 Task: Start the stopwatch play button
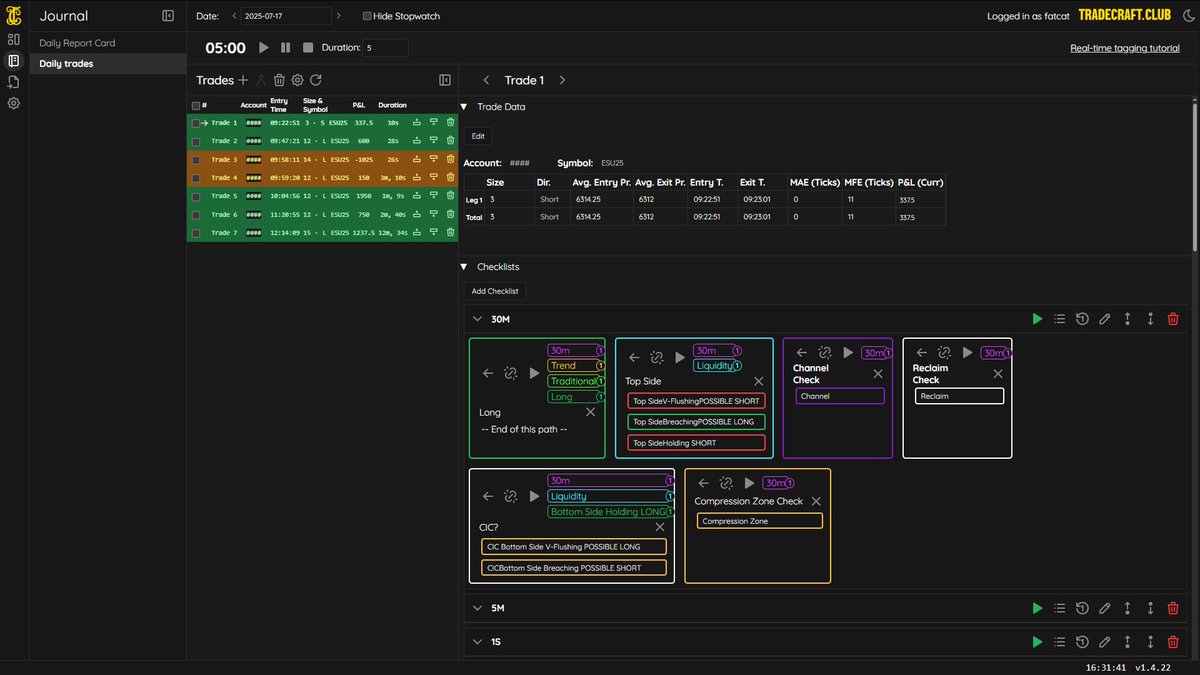[x=264, y=47]
